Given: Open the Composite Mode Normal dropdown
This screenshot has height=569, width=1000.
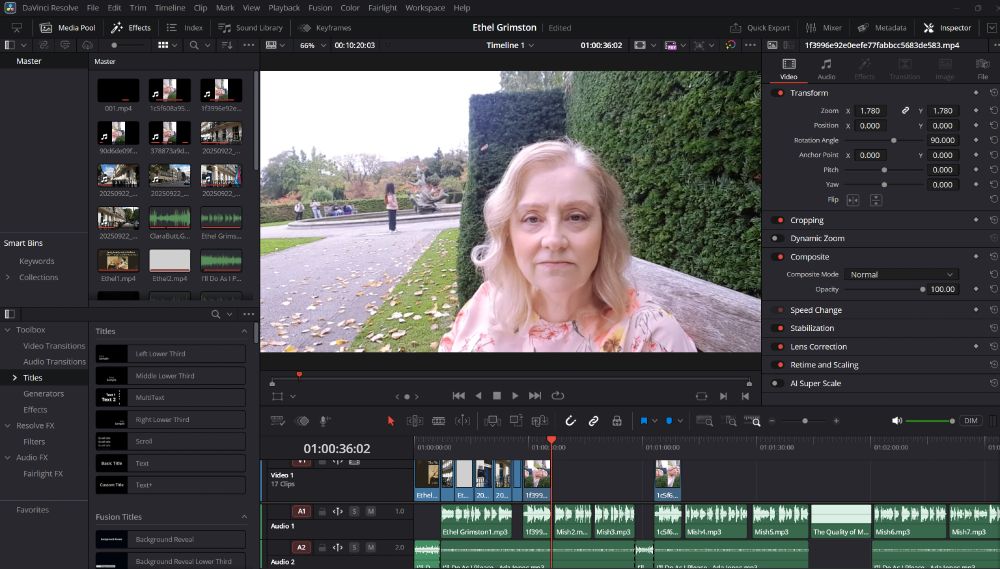Looking at the screenshot, I should pyautogui.click(x=901, y=274).
